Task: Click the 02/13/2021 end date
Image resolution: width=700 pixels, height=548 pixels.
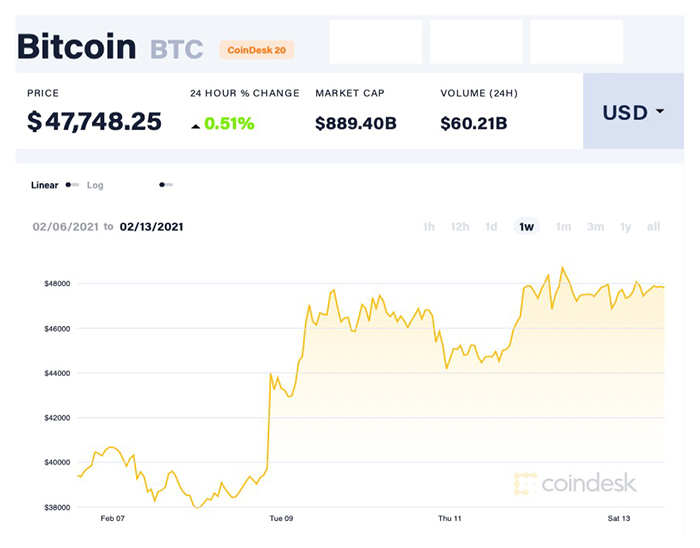Action: [151, 227]
